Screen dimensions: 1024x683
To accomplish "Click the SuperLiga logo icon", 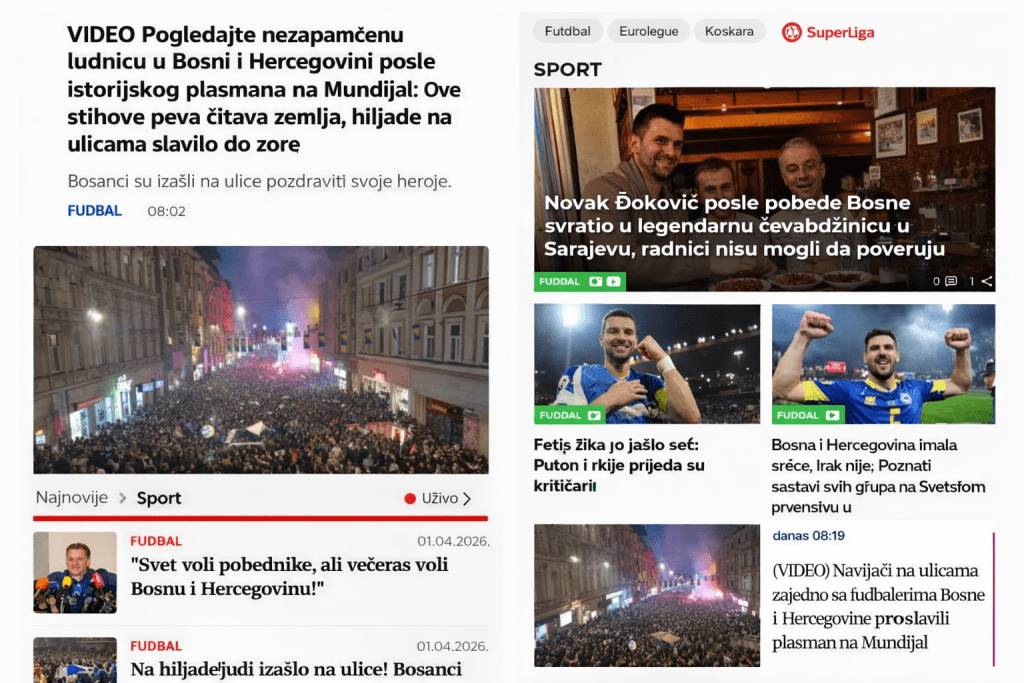I will [792, 32].
